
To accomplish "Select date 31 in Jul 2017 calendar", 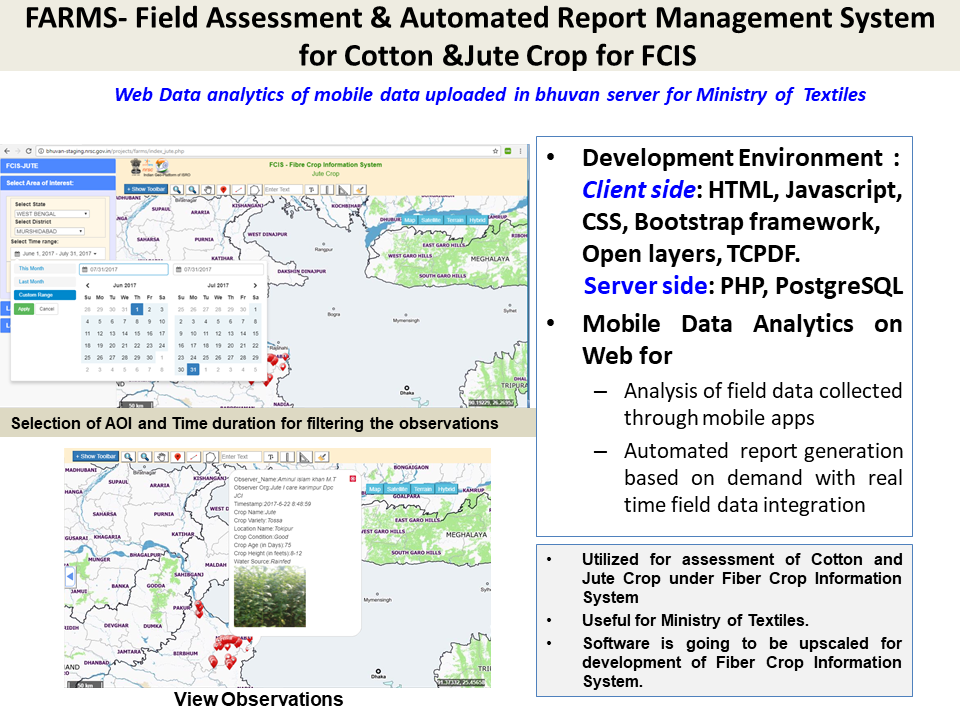I will pos(193,370).
